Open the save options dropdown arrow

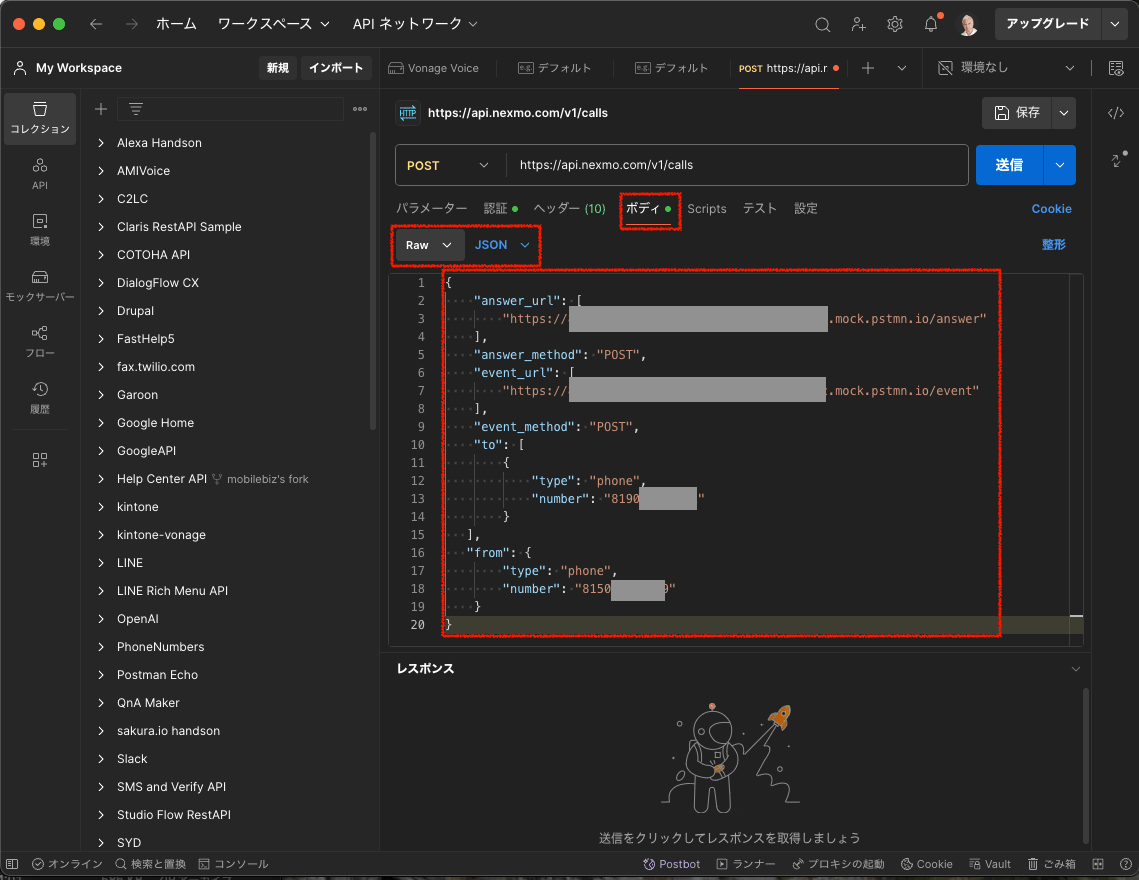click(x=1063, y=113)
